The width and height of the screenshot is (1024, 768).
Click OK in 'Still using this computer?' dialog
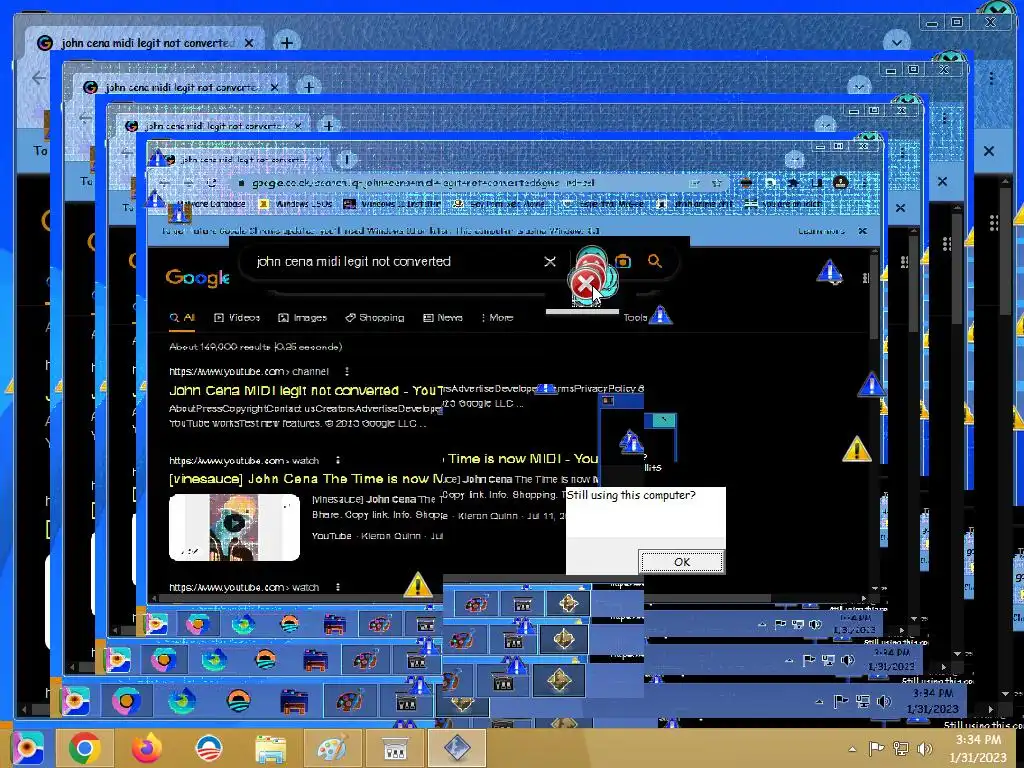point(682,562)
